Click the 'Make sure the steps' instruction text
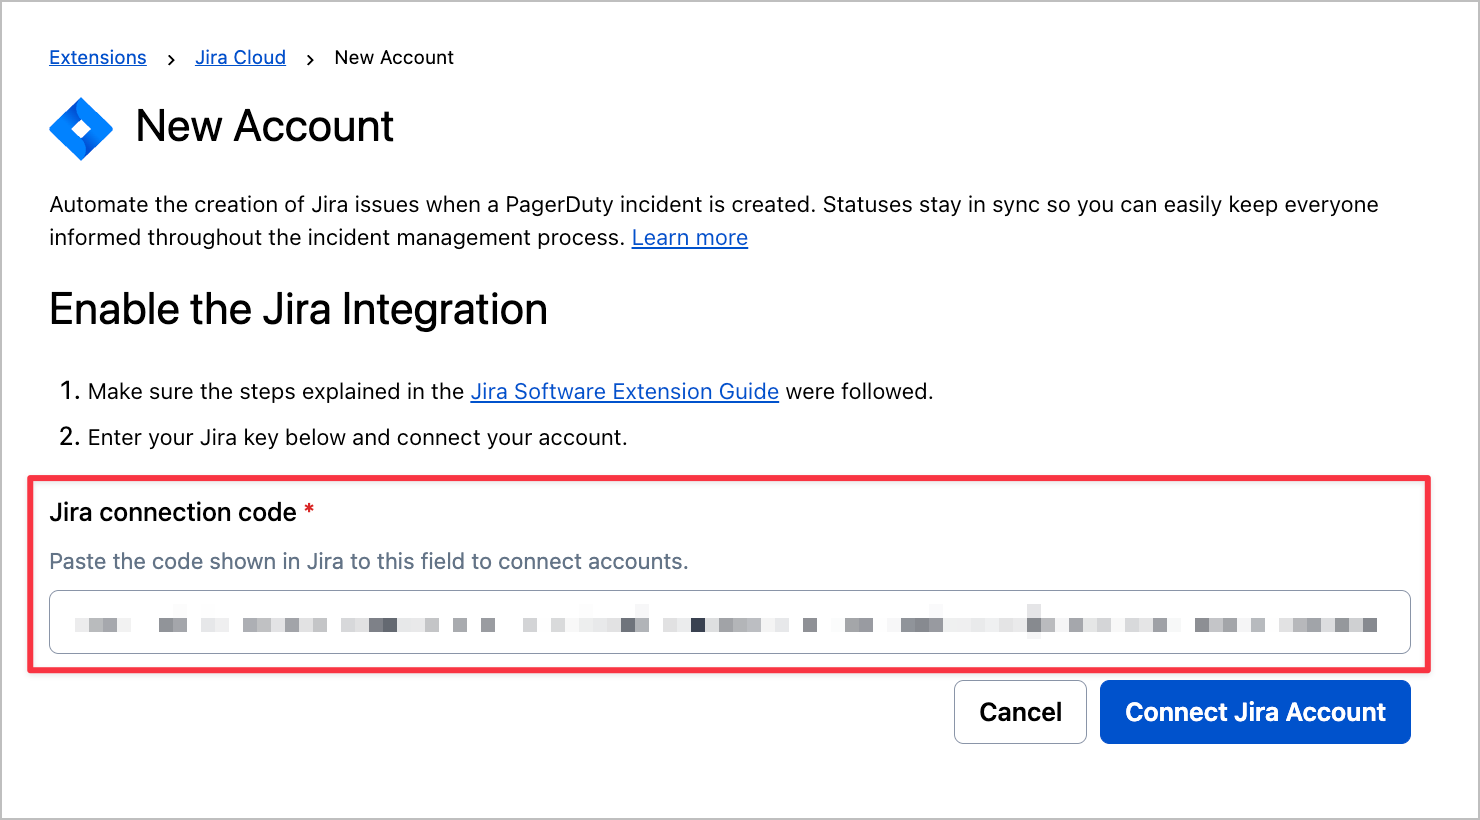 tap(275, 392)
